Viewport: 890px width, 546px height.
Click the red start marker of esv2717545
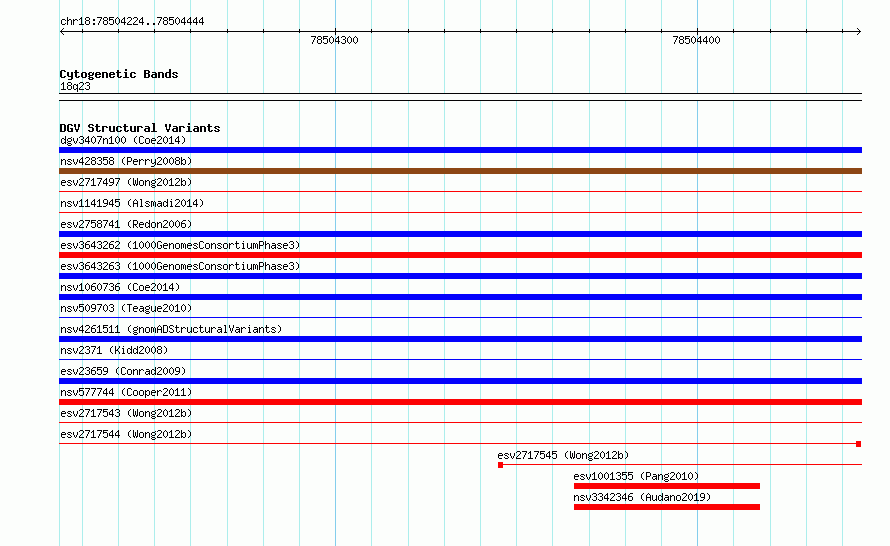(x=501, y=465)
